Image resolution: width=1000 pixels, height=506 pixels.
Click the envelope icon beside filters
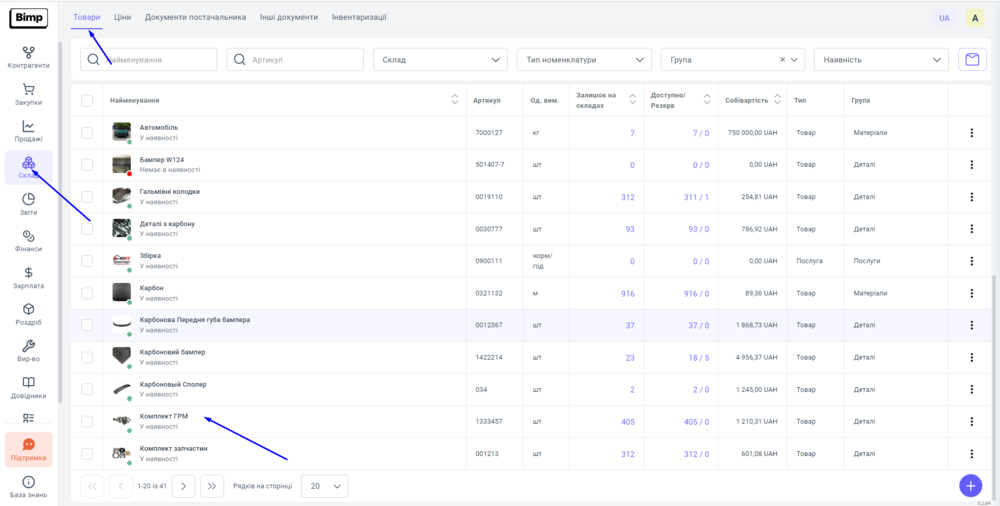[970, 60]
